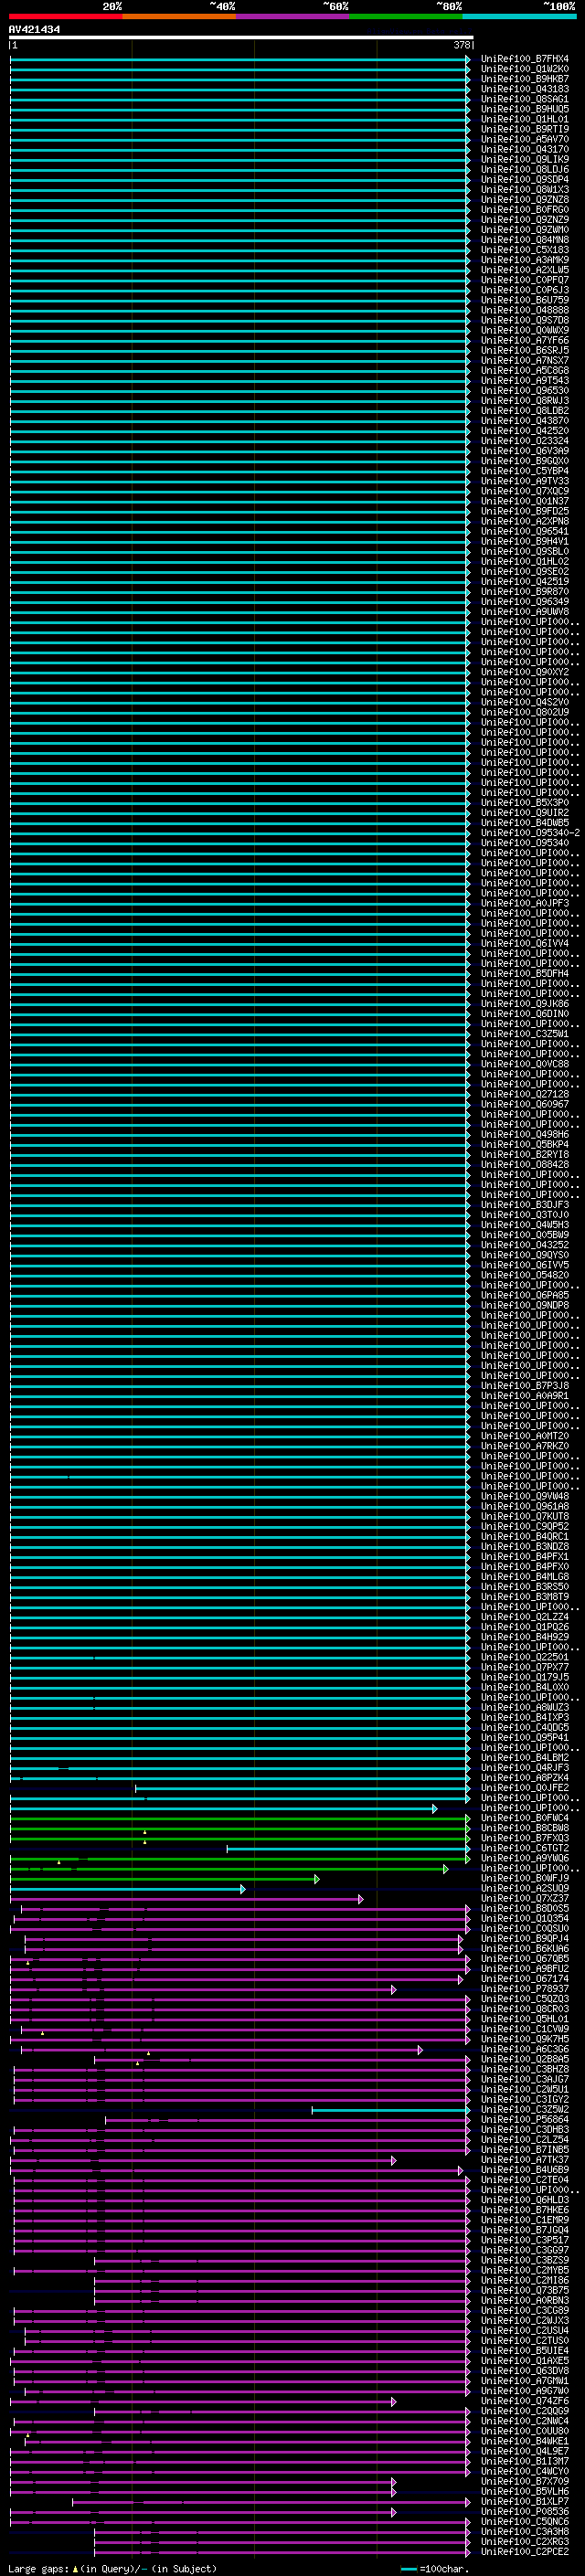Select hit label UniRef100_Q9SBL0

[525, 551]
